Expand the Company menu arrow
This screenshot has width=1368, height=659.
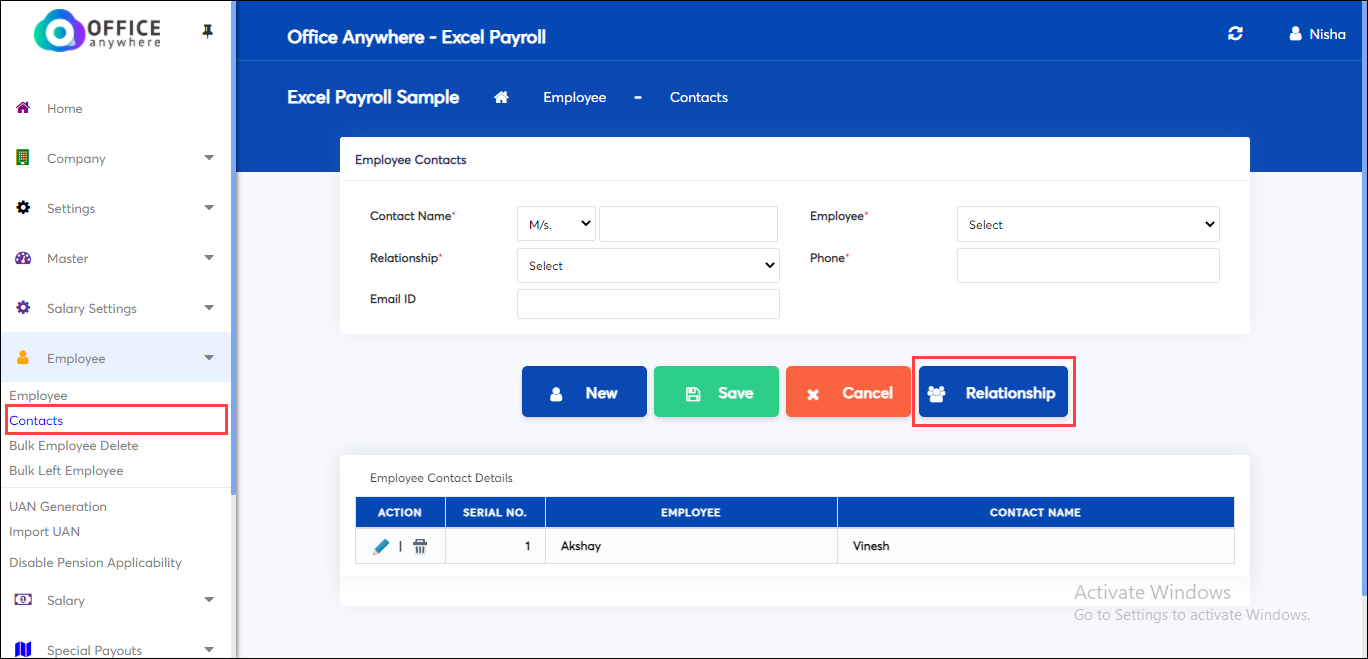pos(209,158)
